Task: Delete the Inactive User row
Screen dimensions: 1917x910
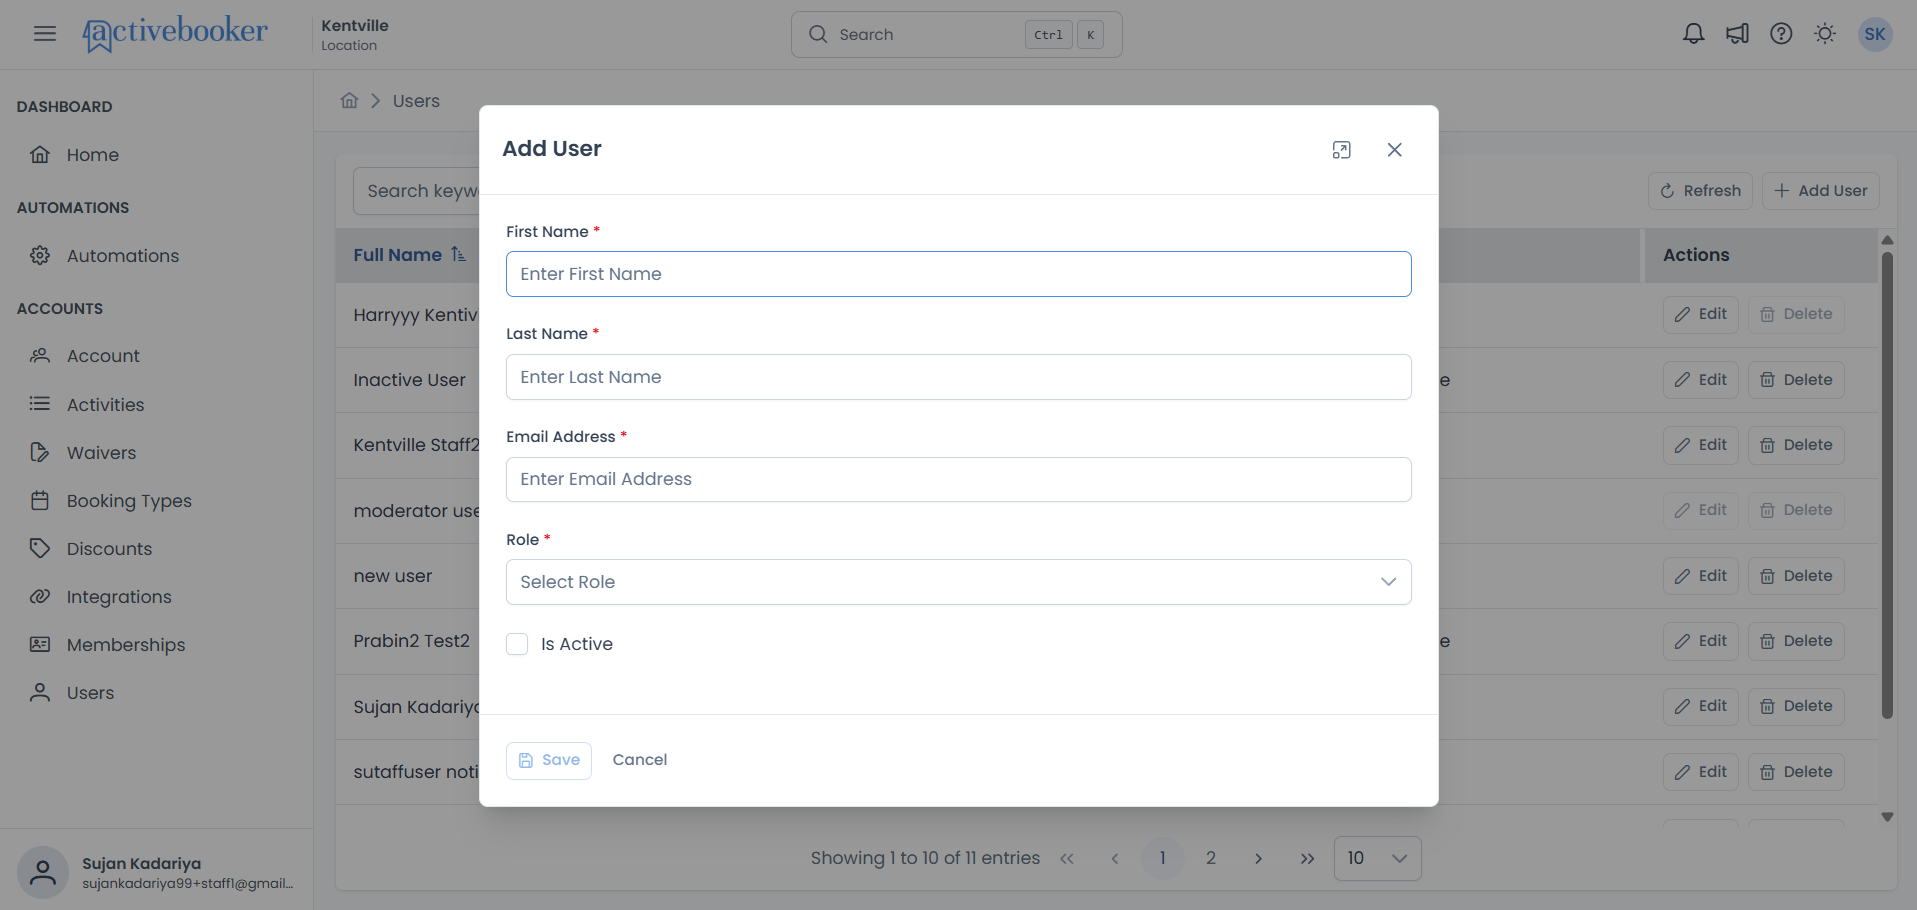Action: pyautogui.click(x=1796, y=380)
